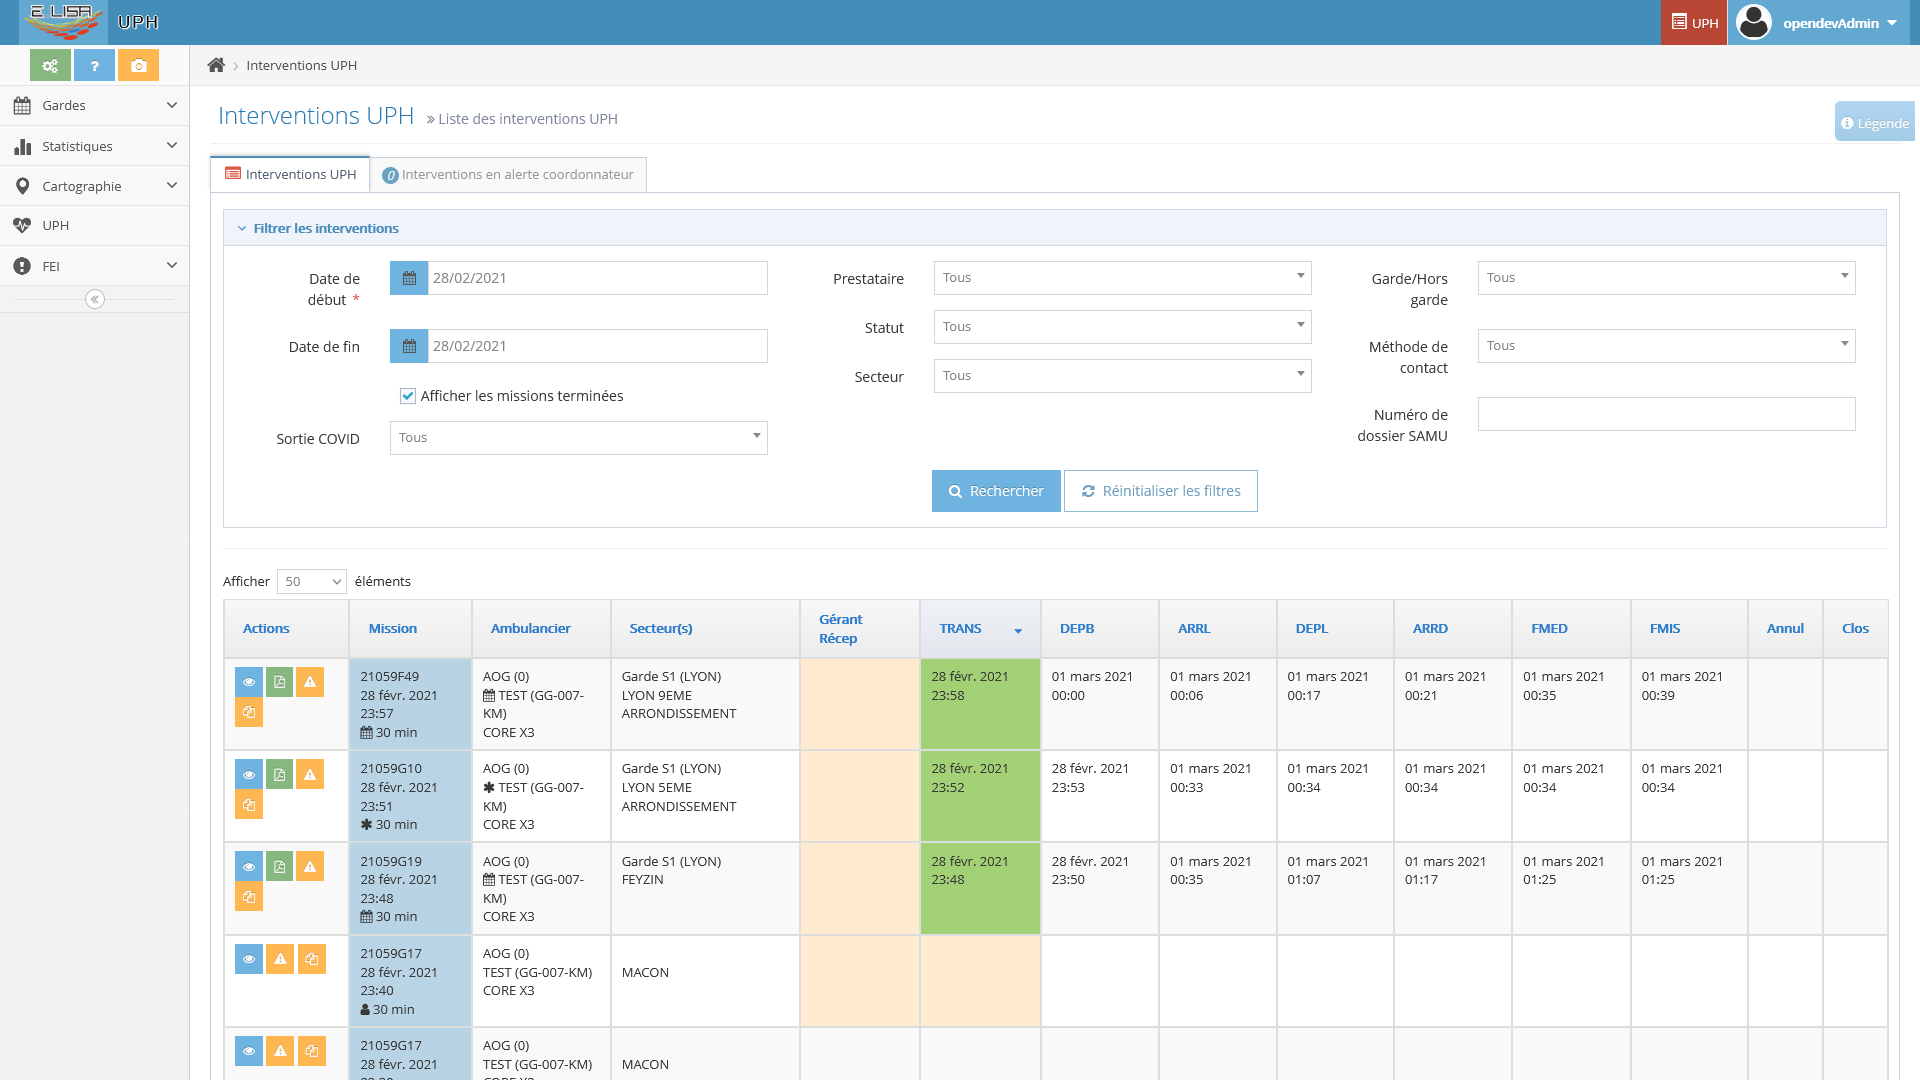Sort table by FMIS column

1688,628
